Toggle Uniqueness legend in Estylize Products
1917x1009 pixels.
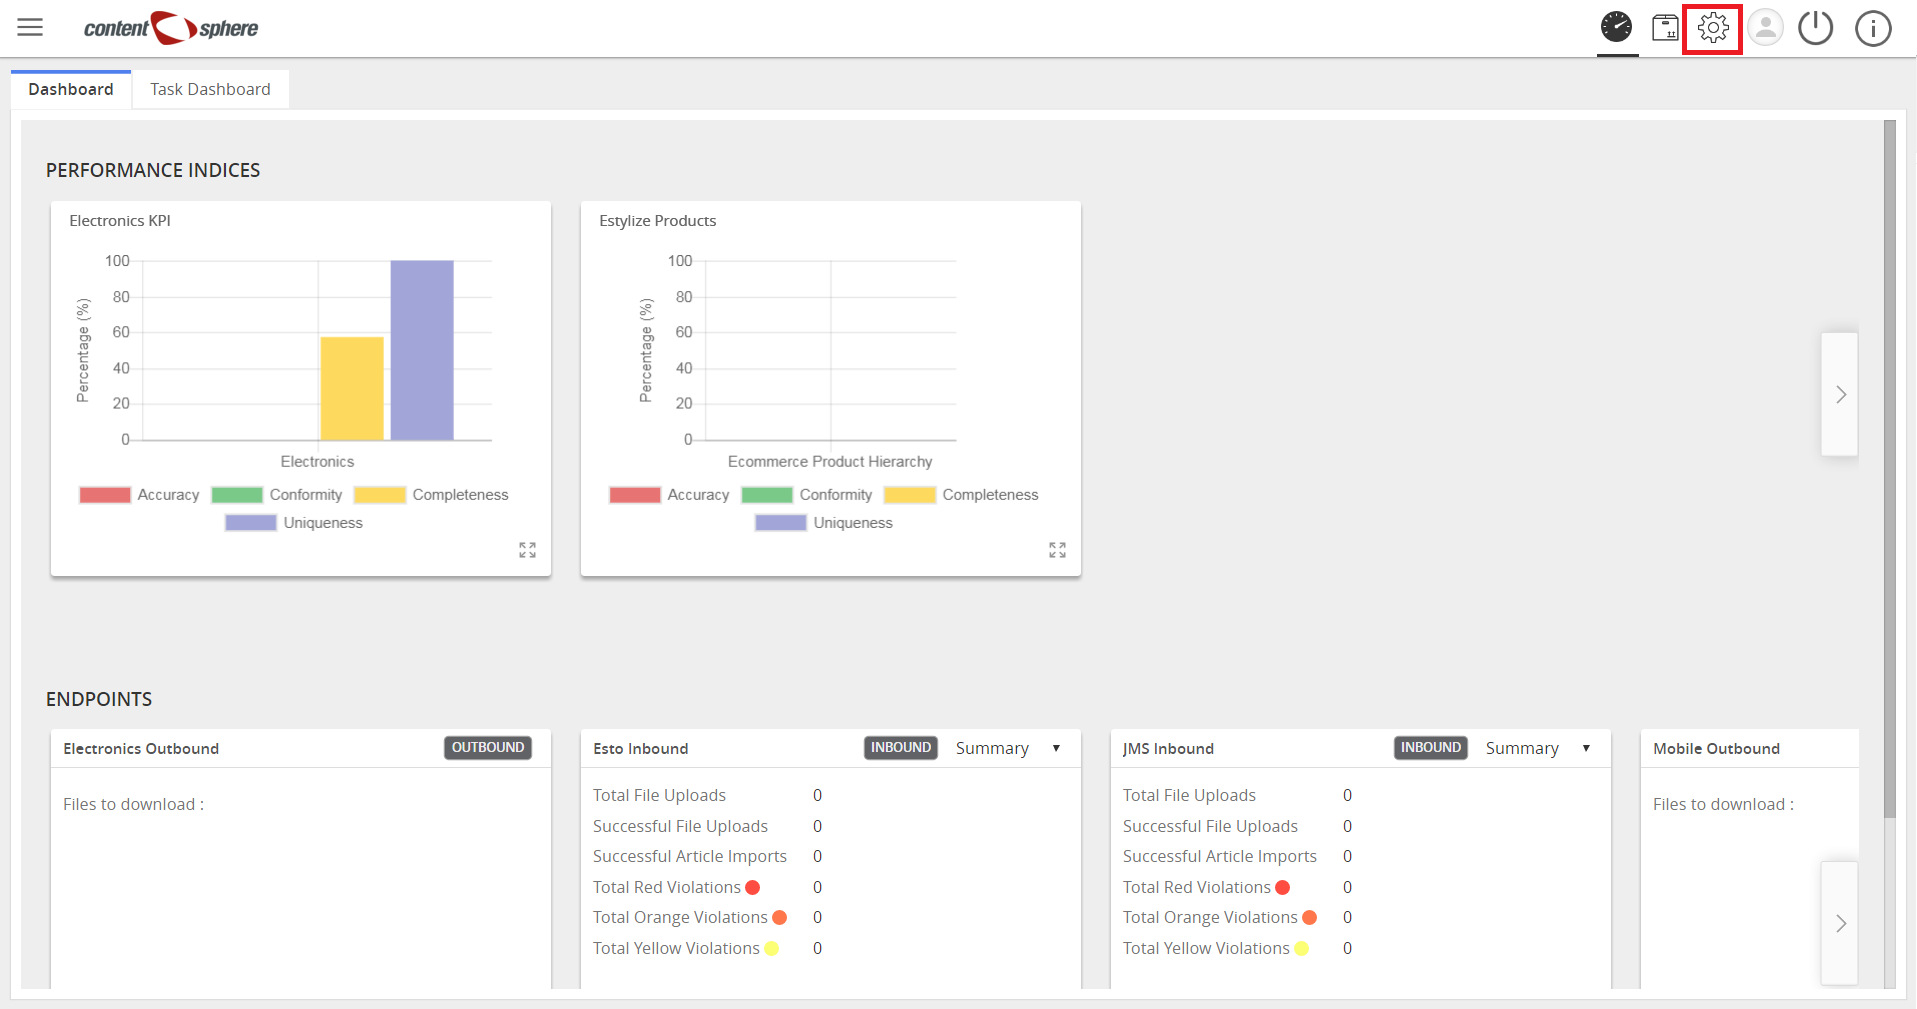coord(824,523)
